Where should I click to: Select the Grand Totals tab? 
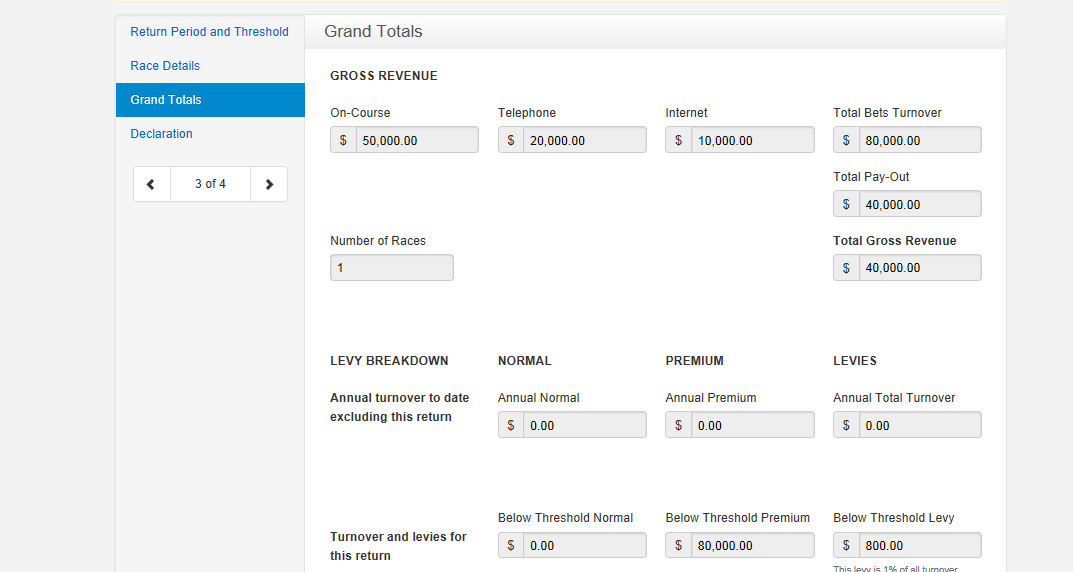pos(210,100)
